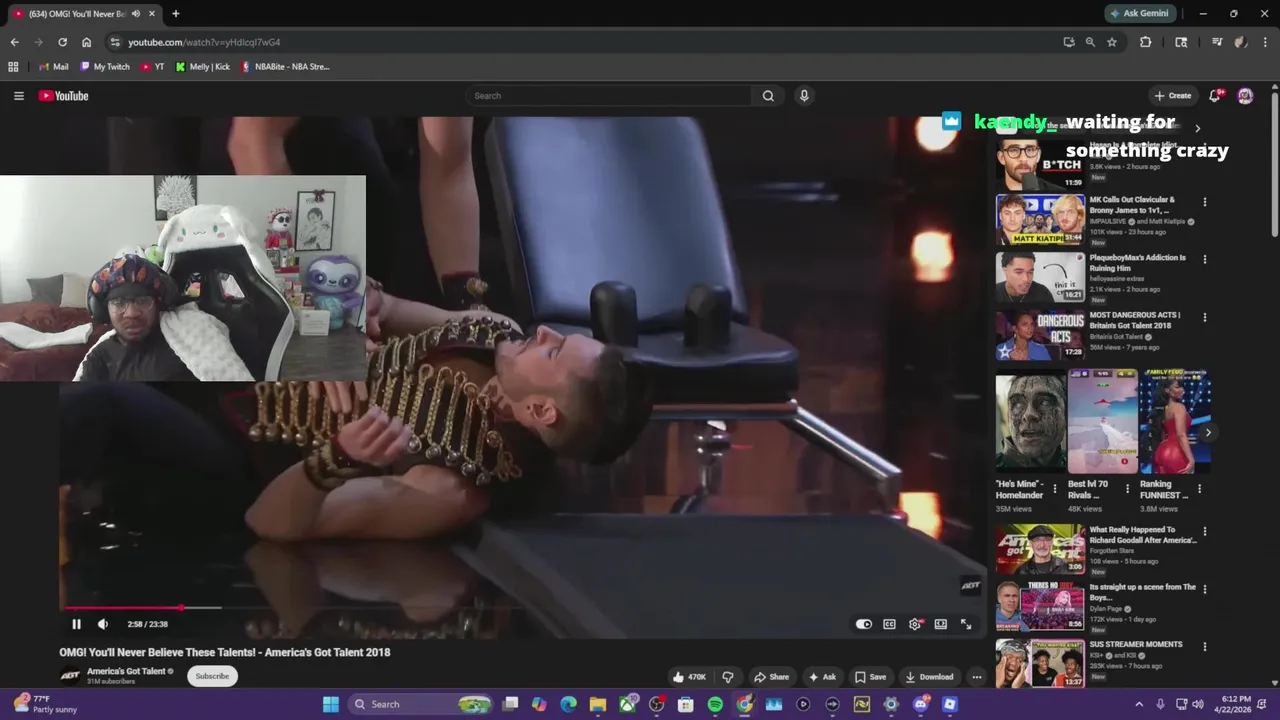The height and width of the screenshot is (720, 1280).
Task: Open the Share dialog
Action: pyautogui.click(x=771, y=677)
